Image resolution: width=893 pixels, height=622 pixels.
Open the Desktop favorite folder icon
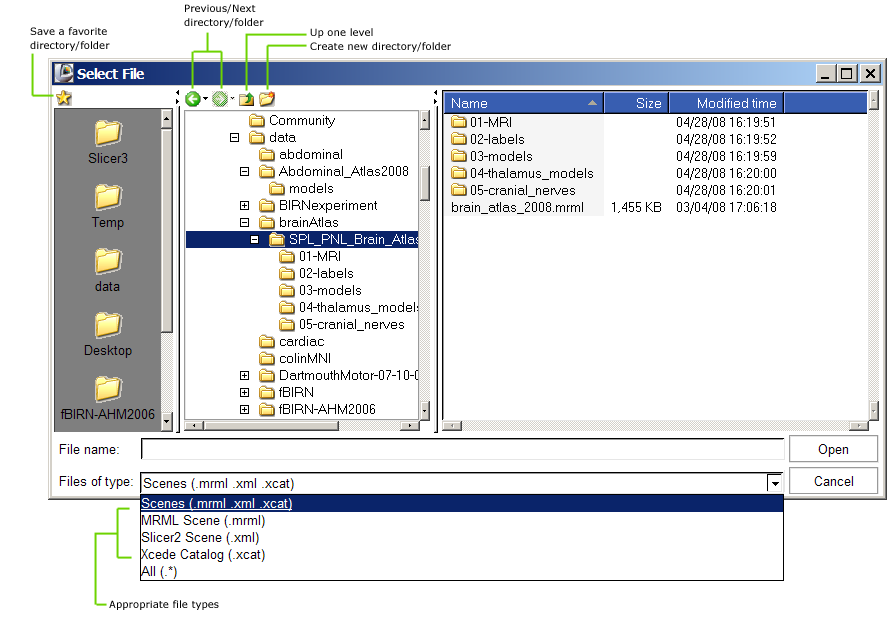[x=108, y=325]
